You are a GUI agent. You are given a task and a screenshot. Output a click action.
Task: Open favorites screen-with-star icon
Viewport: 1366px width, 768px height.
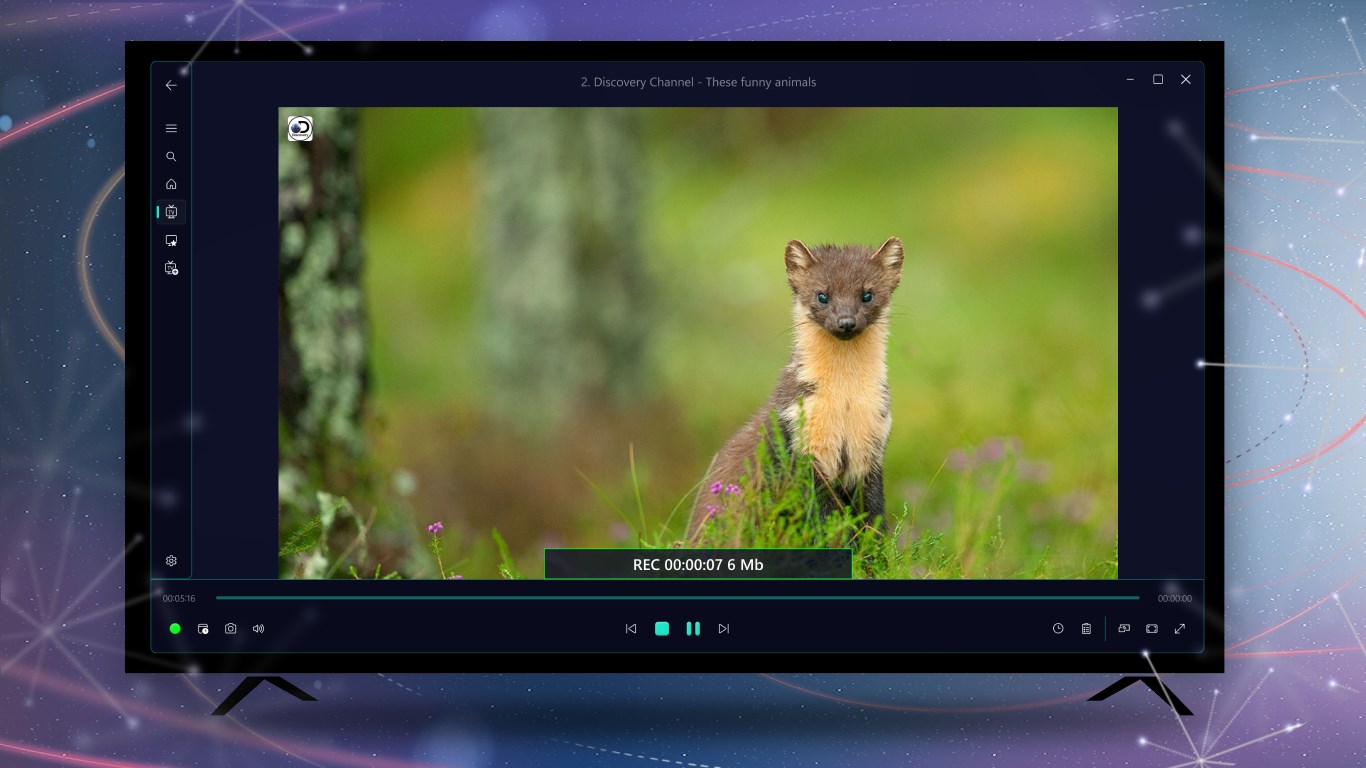pyautogui.click(x=171, y=240)
